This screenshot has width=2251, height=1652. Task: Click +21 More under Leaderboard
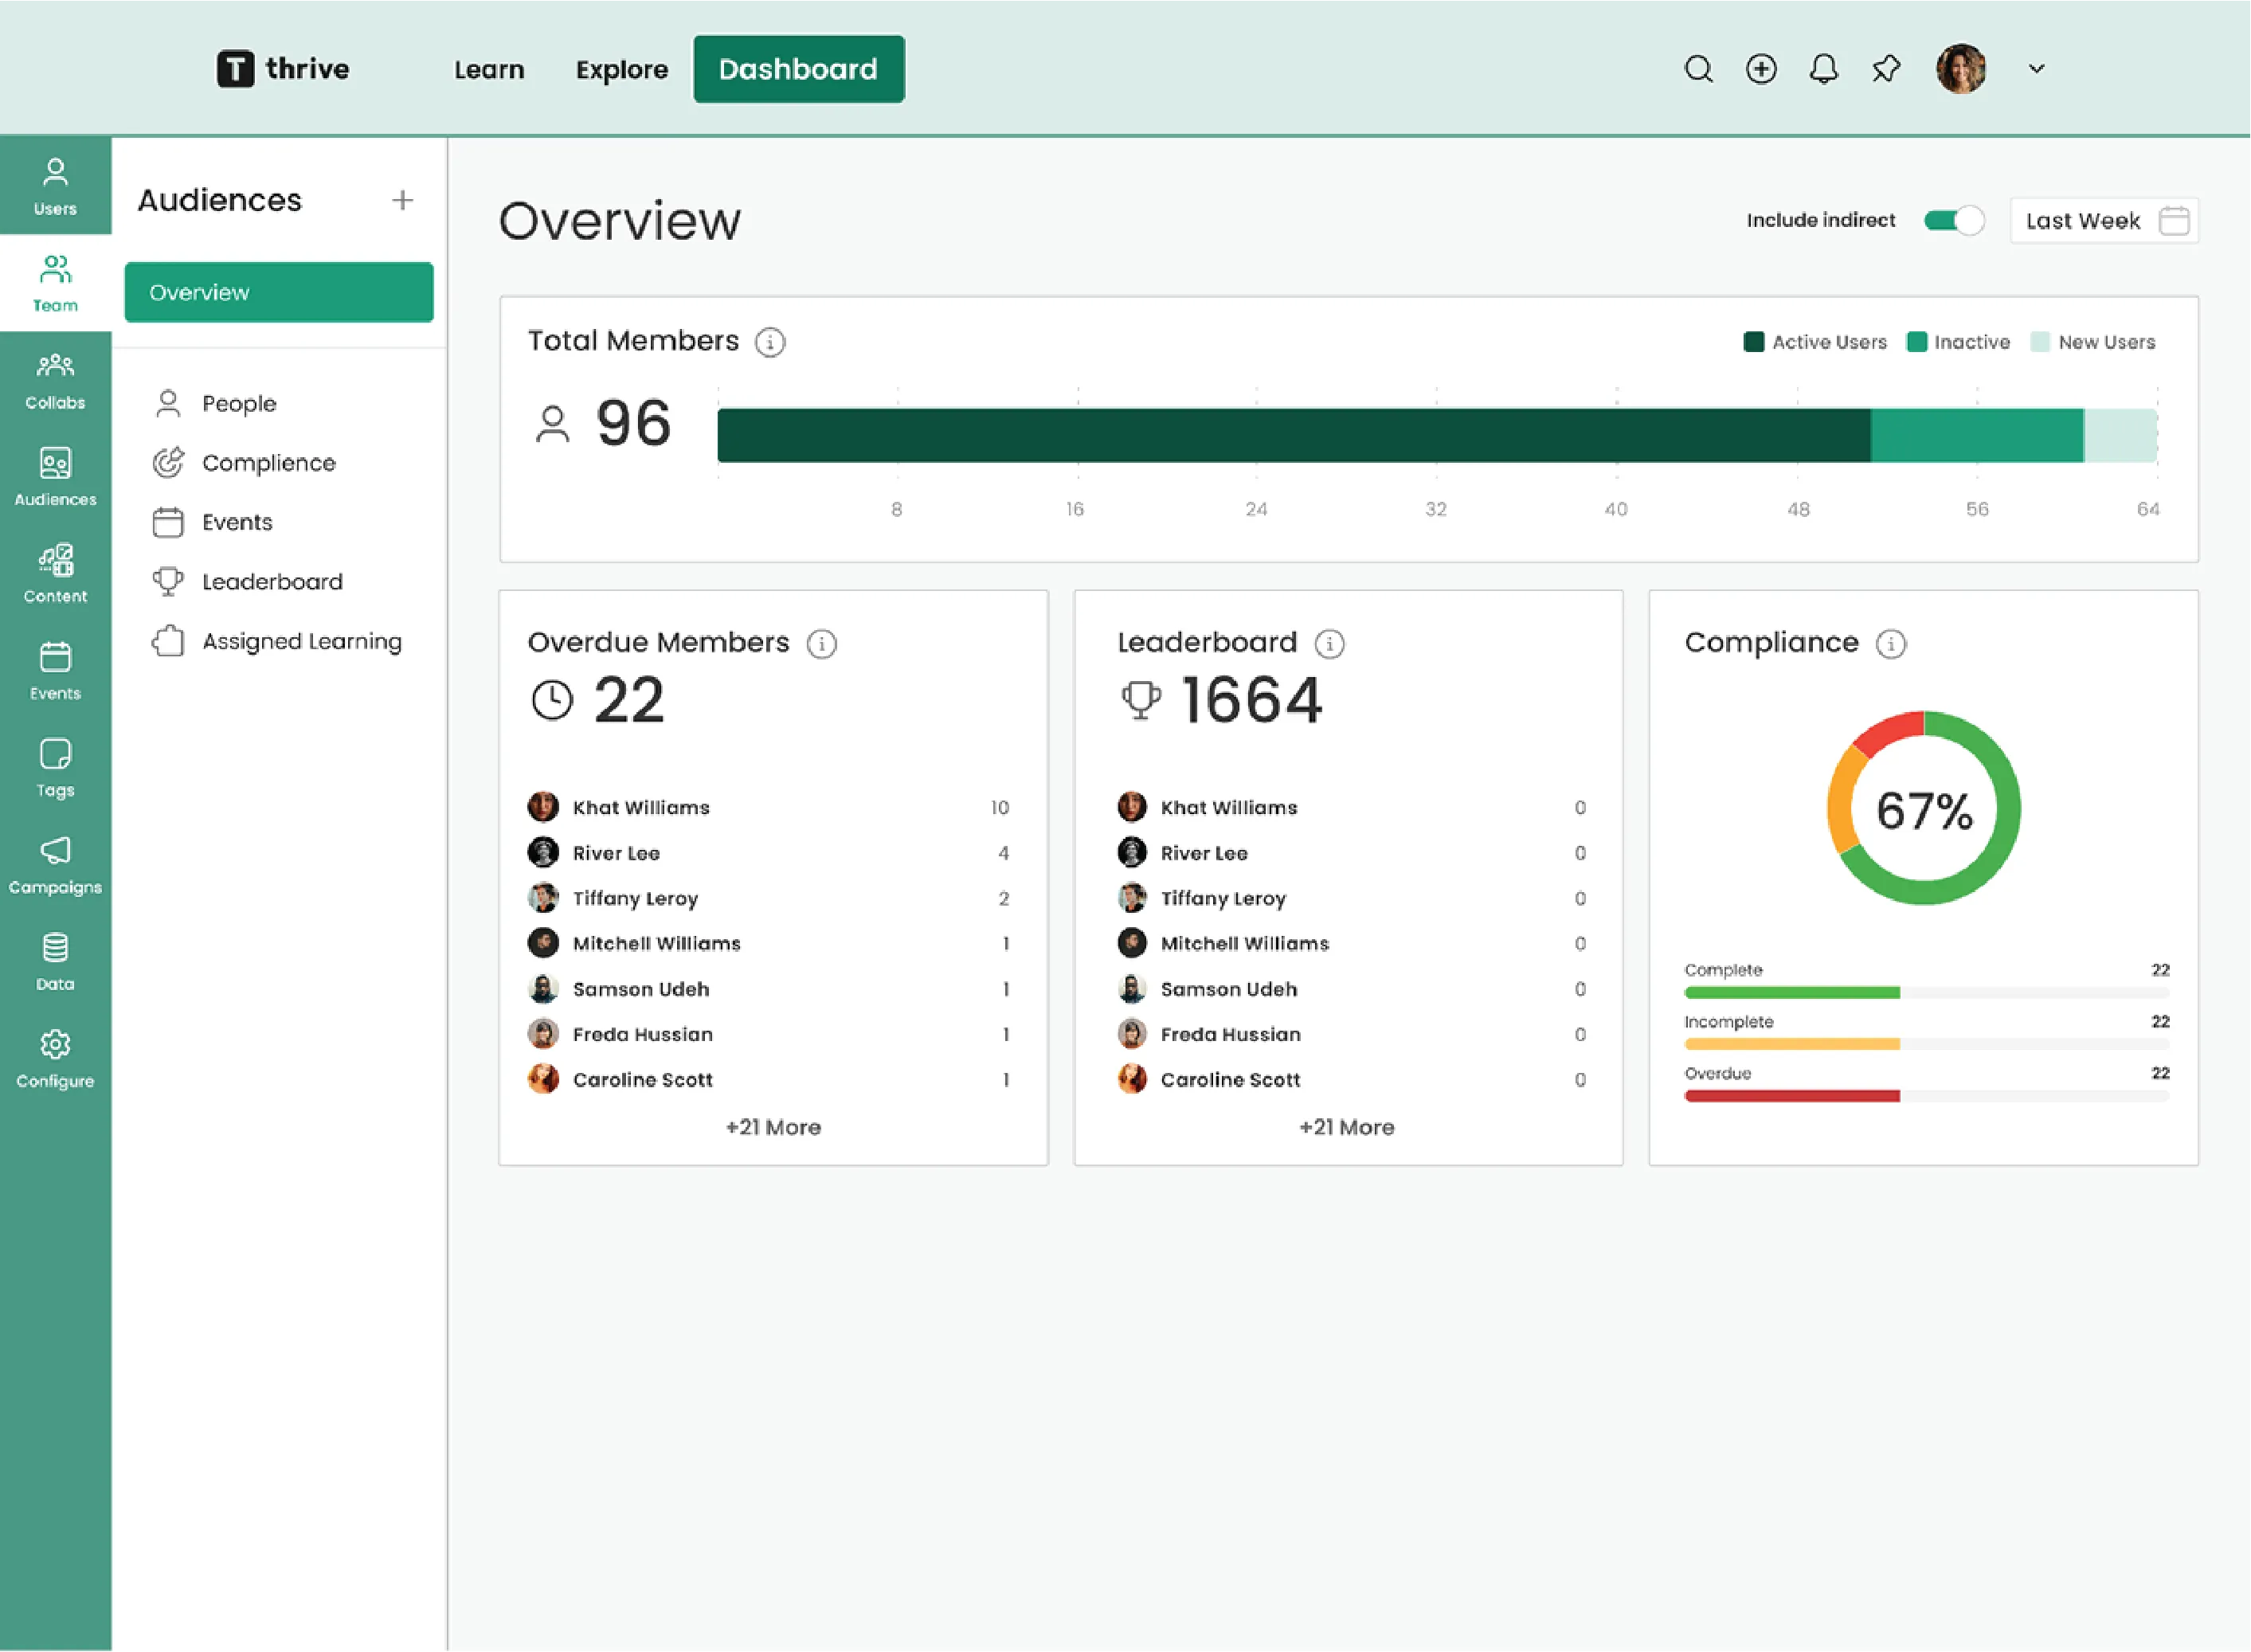pos(1346,1127)
